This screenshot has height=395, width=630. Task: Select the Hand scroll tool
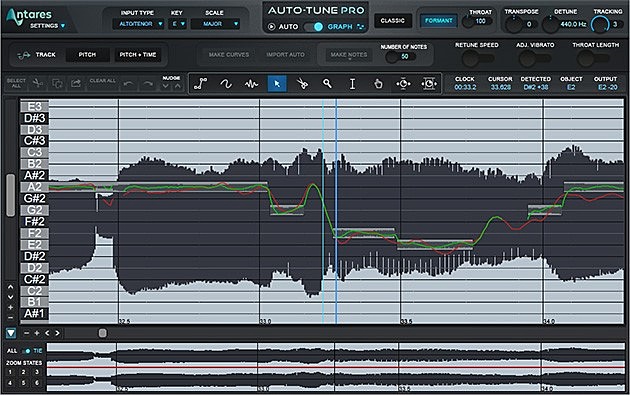pos(378,84)
